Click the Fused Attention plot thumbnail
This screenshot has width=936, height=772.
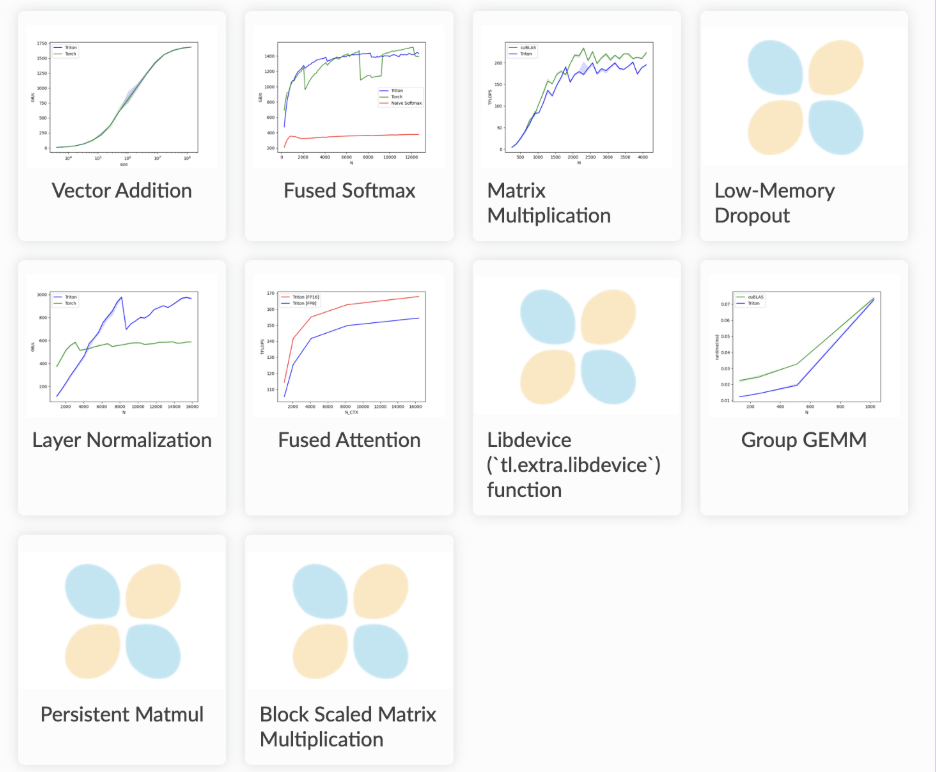pyautogui.click(x=349, y=346)
